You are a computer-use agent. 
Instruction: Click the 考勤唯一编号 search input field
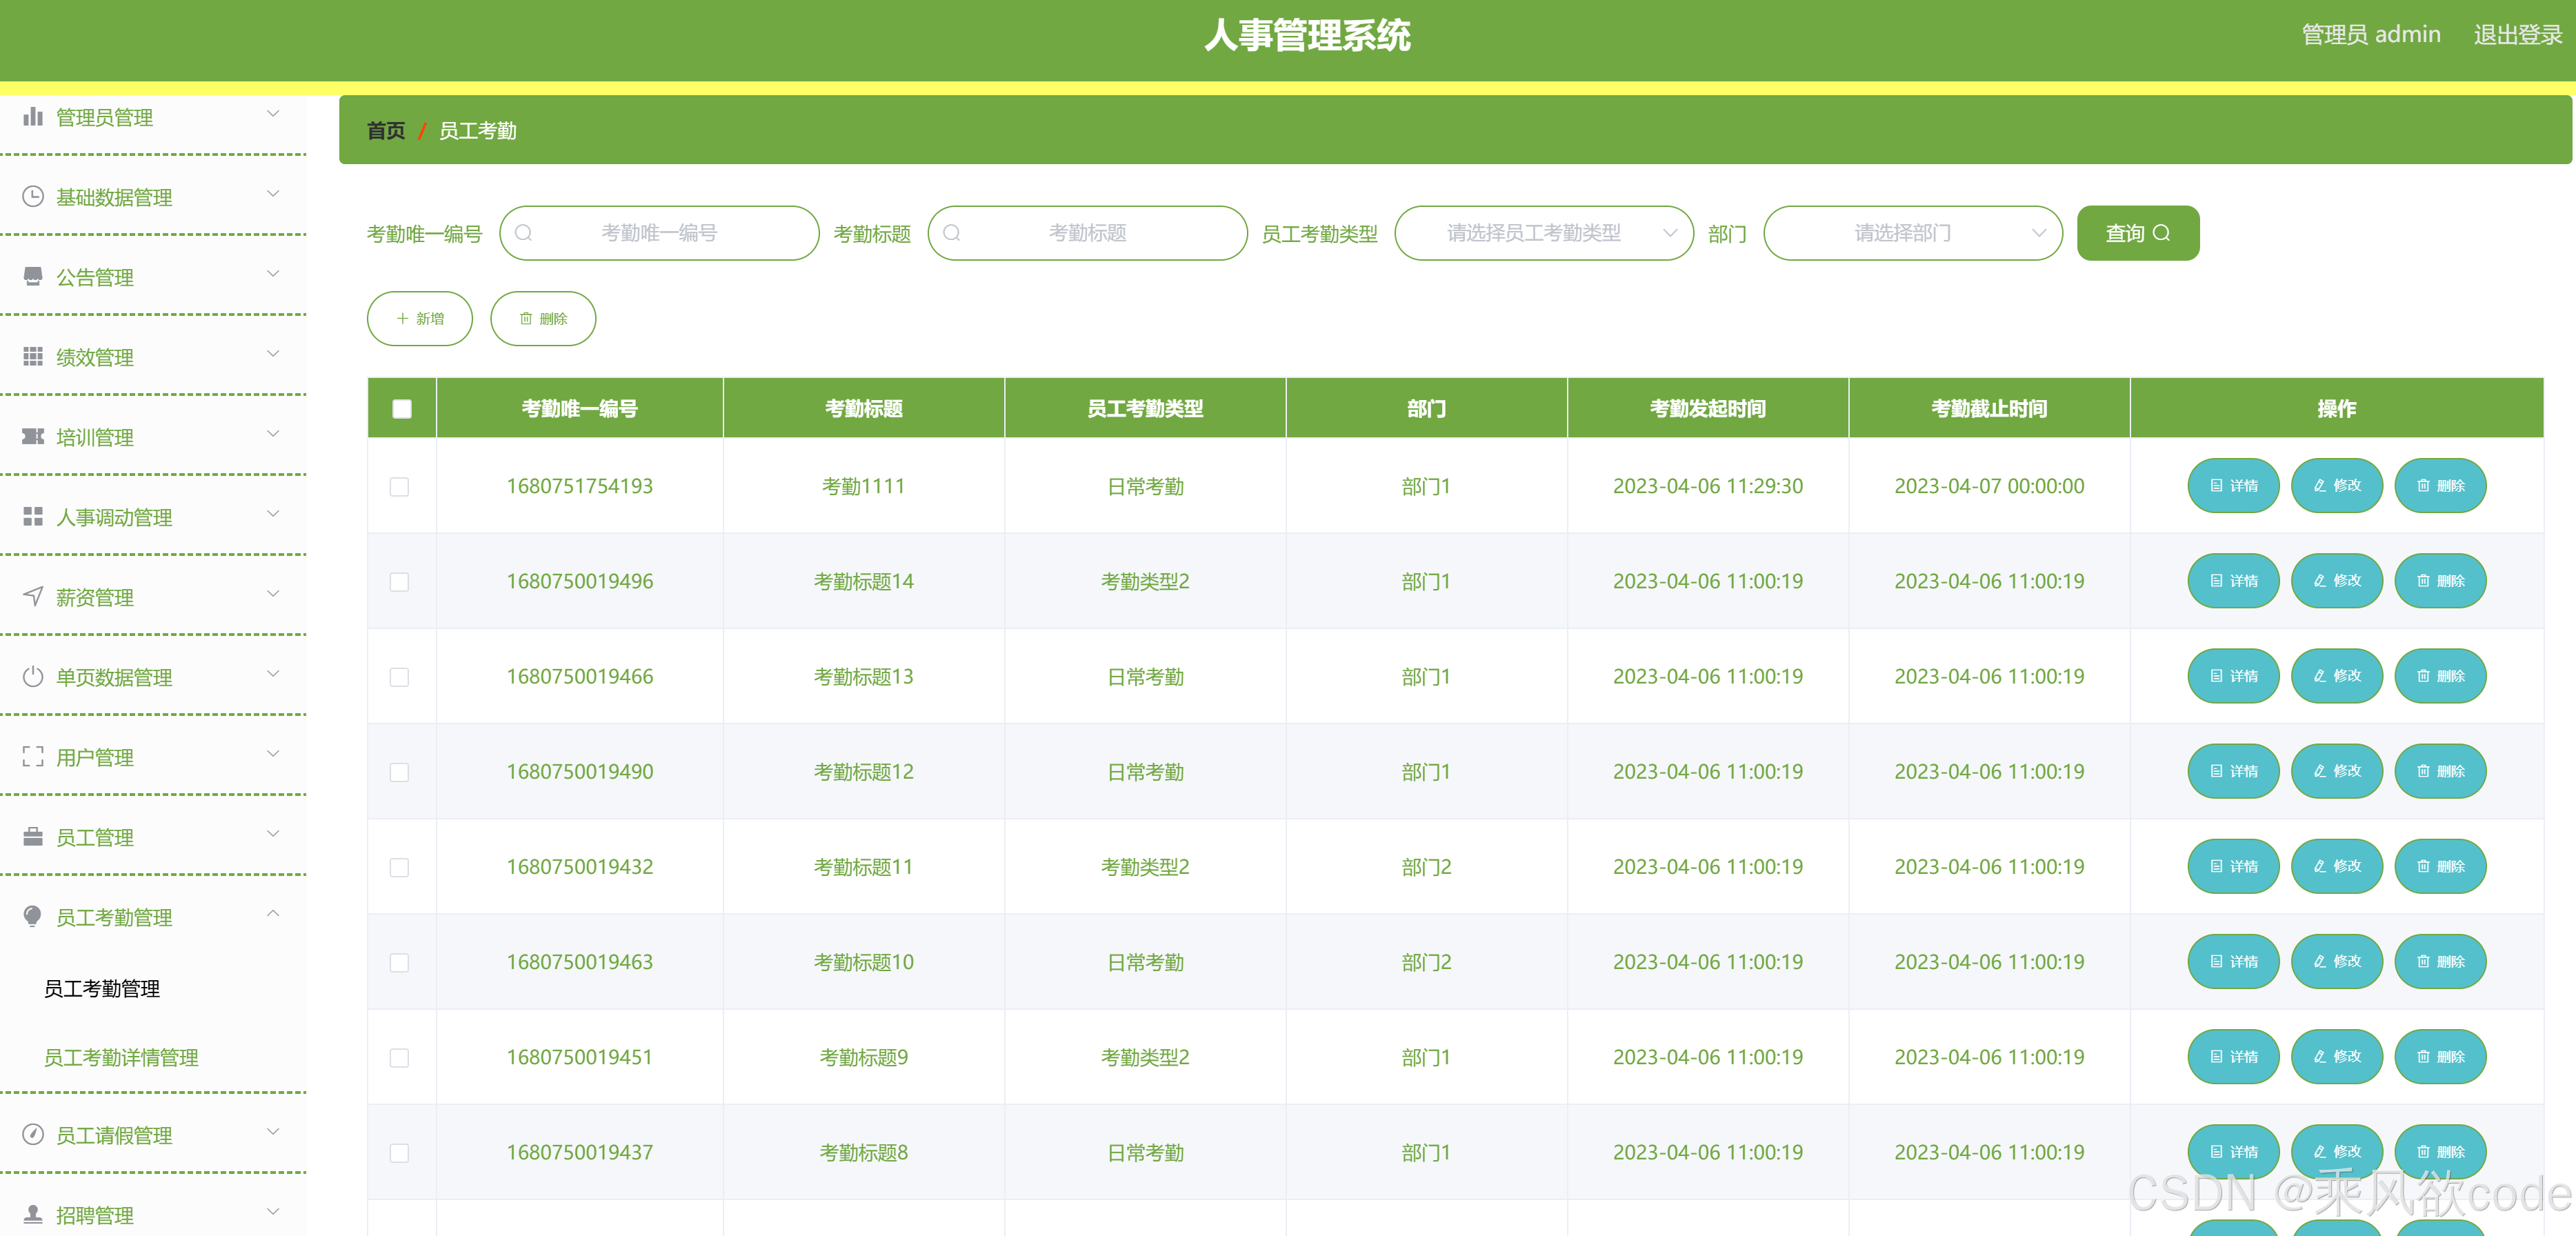[659, 233]
